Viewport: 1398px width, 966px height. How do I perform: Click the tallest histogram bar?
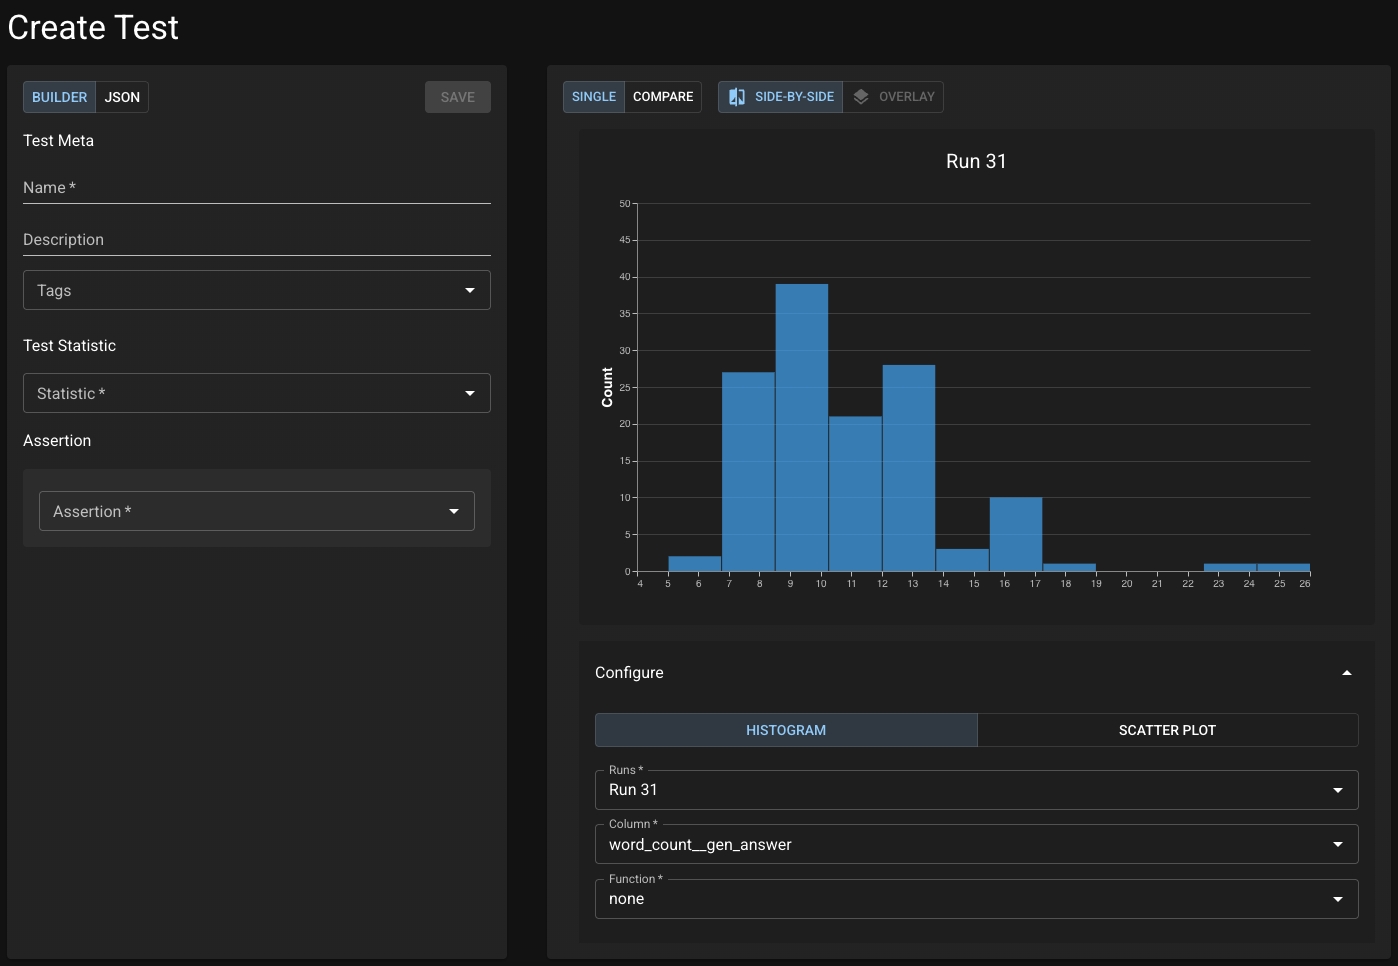point(801,427)
